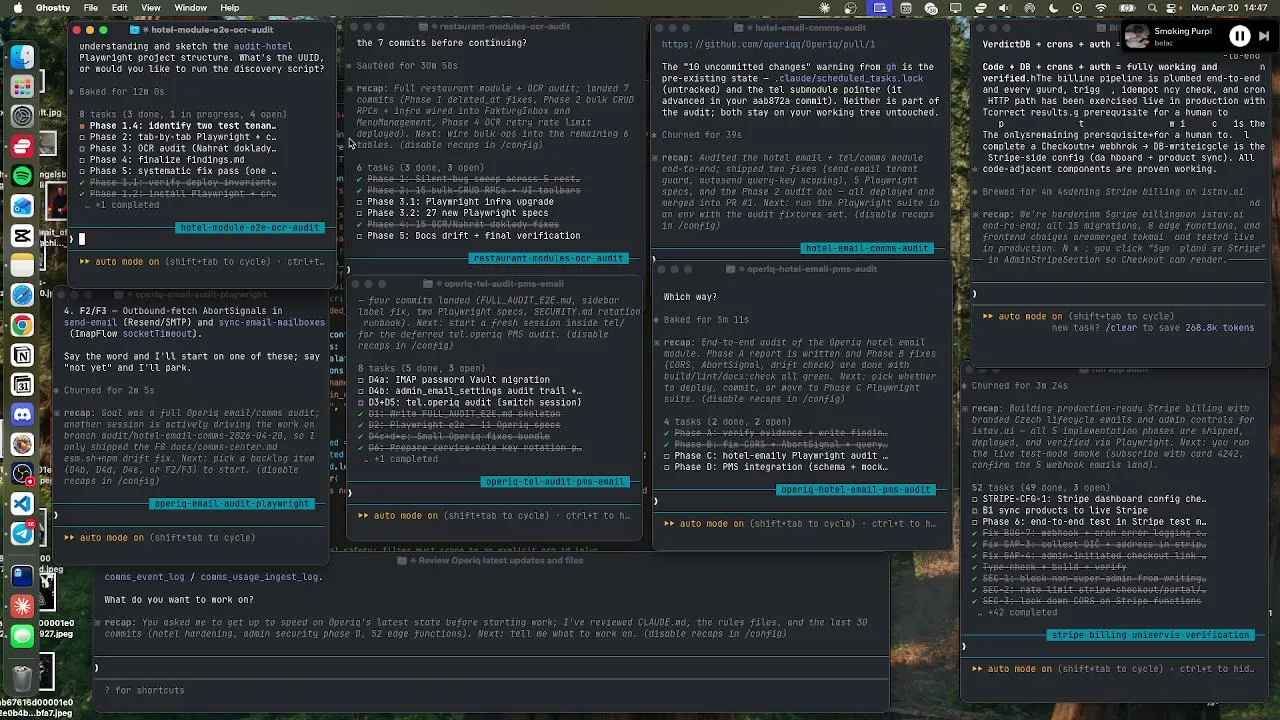Click the 'stripe-billing uniservis verification' teal label
Viewport: 1280px width, 720px height.
click(1150, 635)
